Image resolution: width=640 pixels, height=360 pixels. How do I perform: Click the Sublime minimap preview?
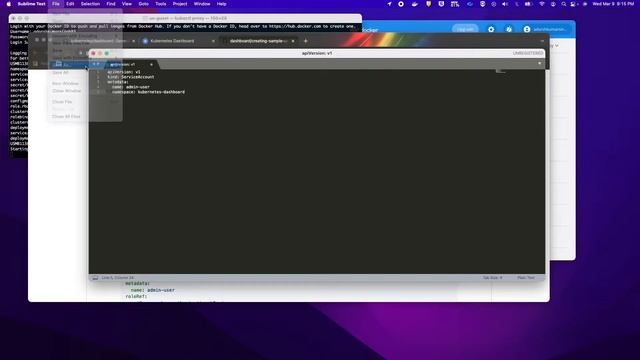point(501,72)
